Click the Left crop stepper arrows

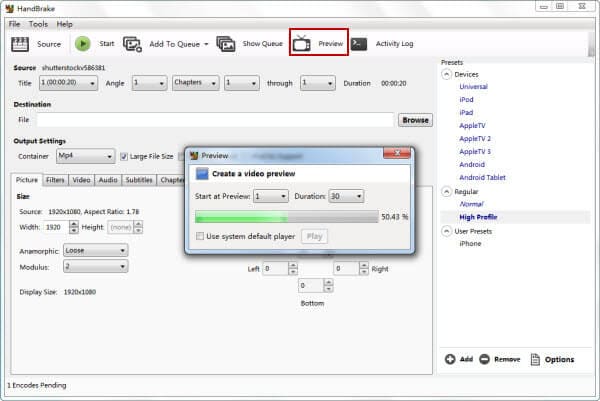point(293,269)
